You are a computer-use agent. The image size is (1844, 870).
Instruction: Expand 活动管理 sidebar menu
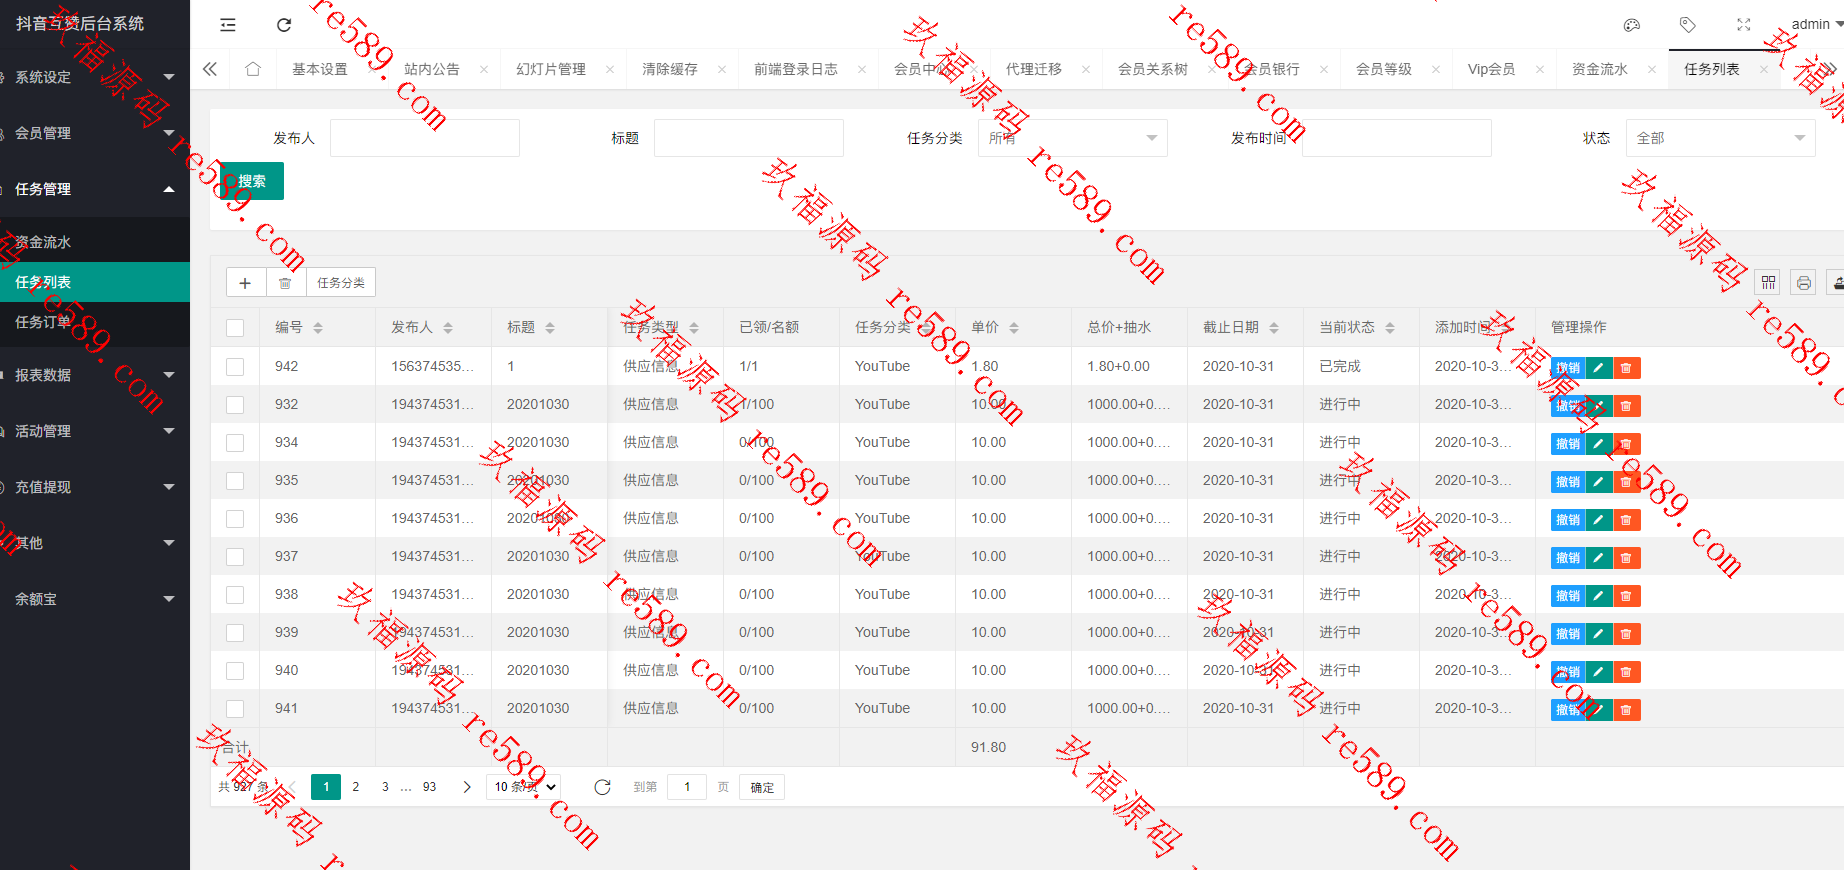click(95, 431)
